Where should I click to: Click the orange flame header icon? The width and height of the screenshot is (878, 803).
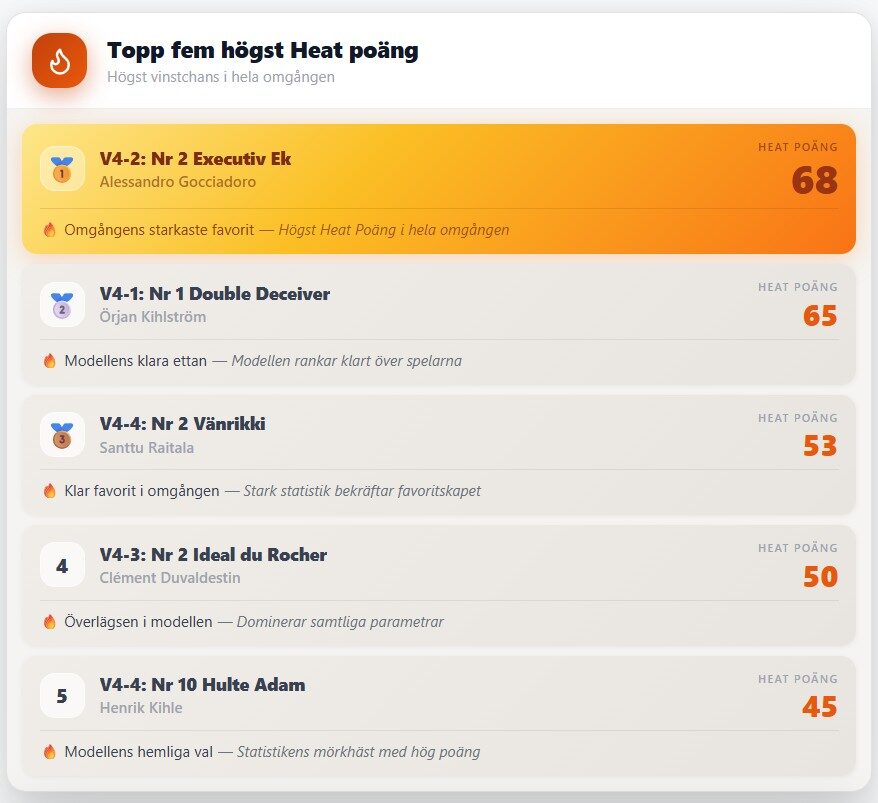tap(59, 60)
